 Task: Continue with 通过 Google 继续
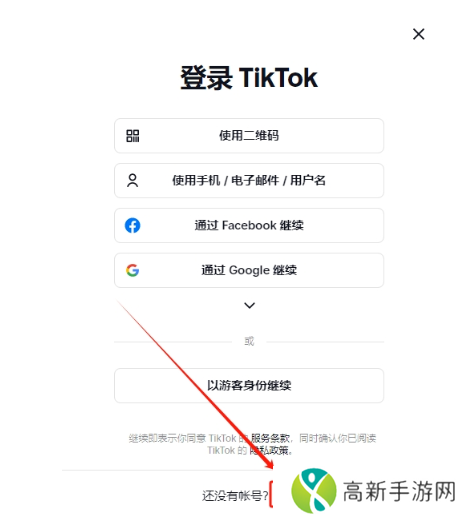click(x=249, y=270)
